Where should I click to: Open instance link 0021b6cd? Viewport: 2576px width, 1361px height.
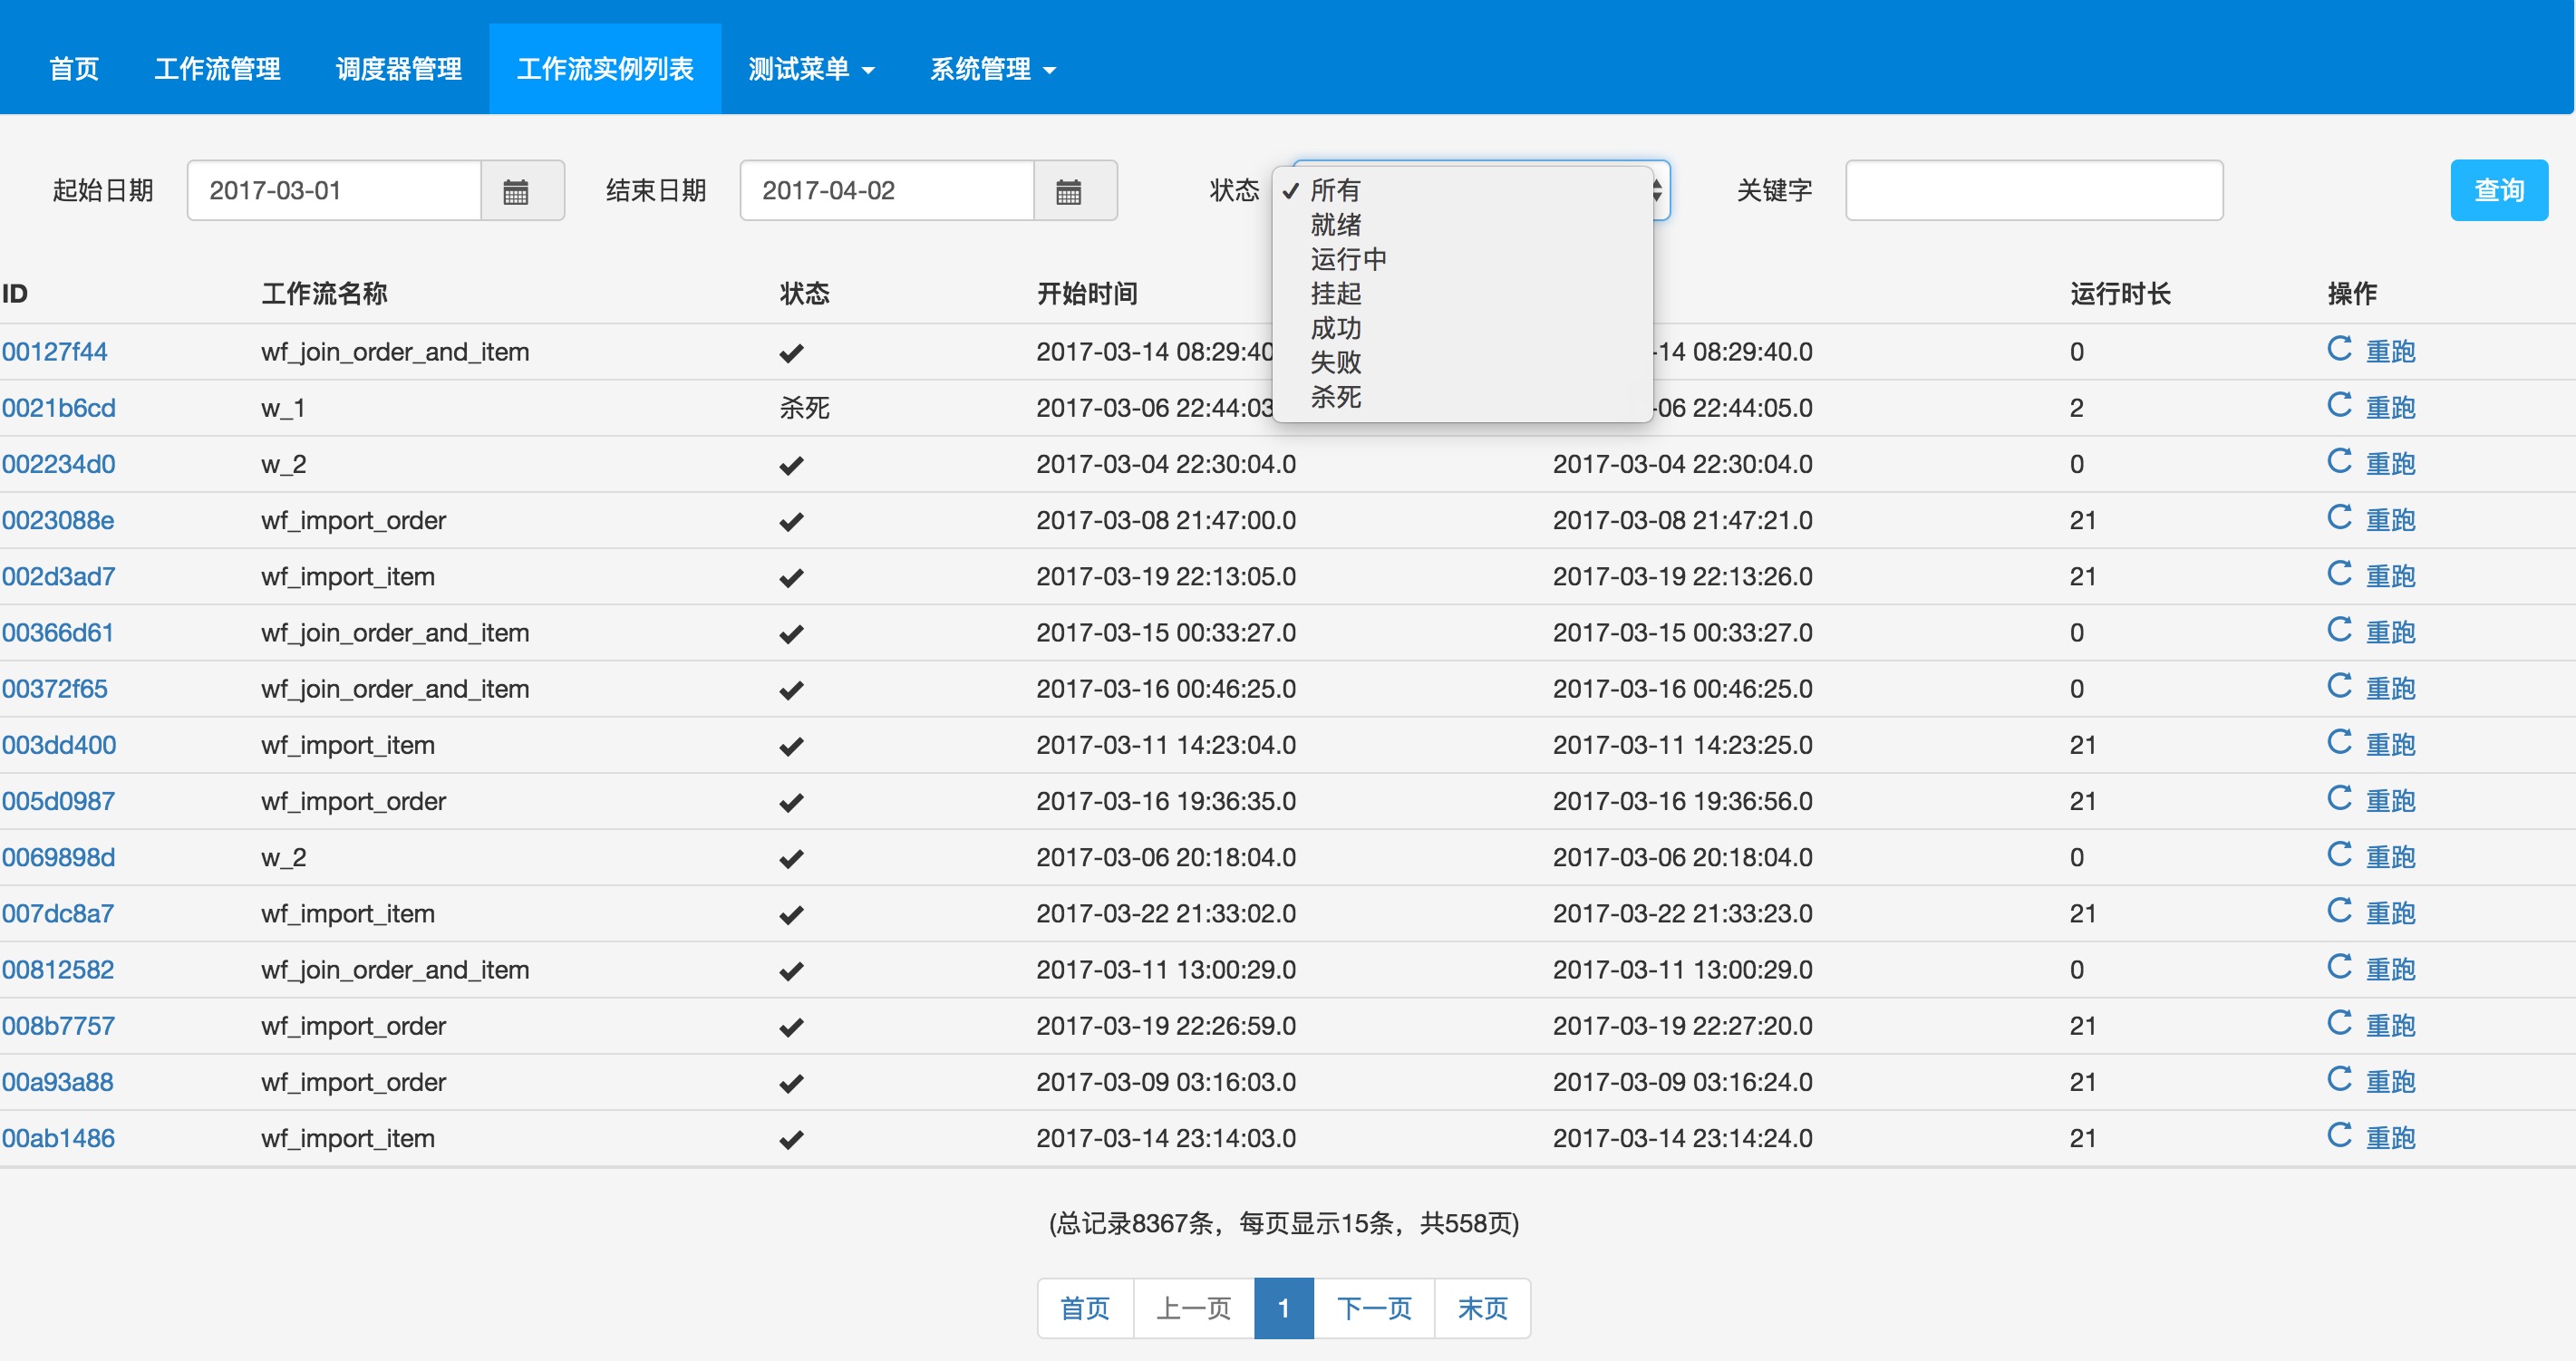tap(58, 408)
